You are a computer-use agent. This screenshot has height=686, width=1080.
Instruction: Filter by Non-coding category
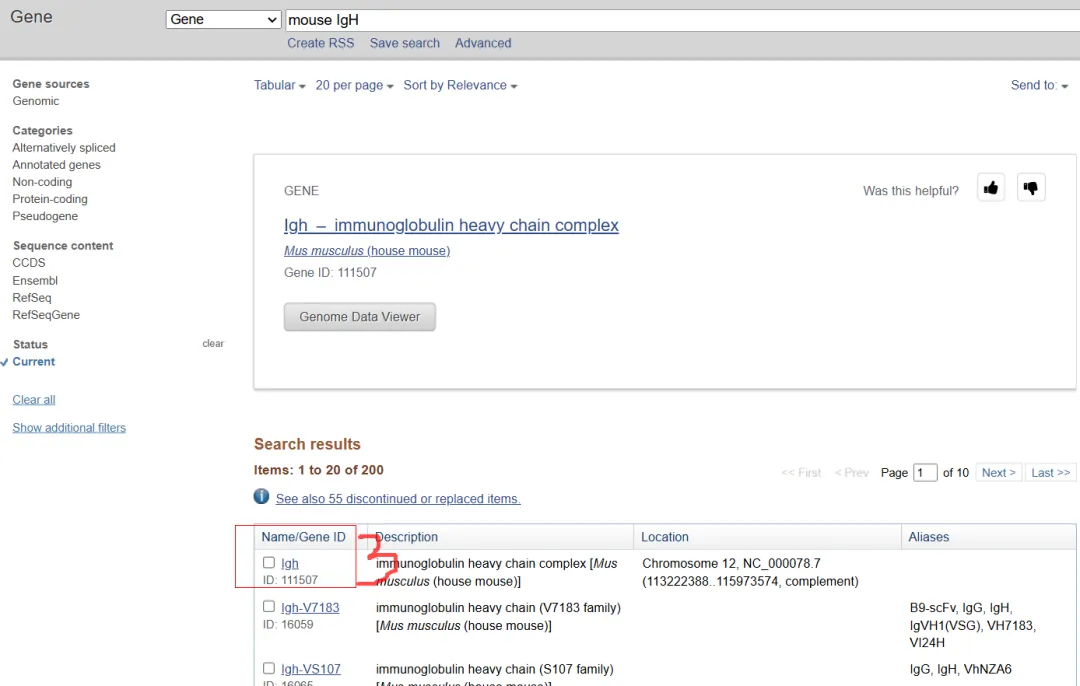coord(42,182)
